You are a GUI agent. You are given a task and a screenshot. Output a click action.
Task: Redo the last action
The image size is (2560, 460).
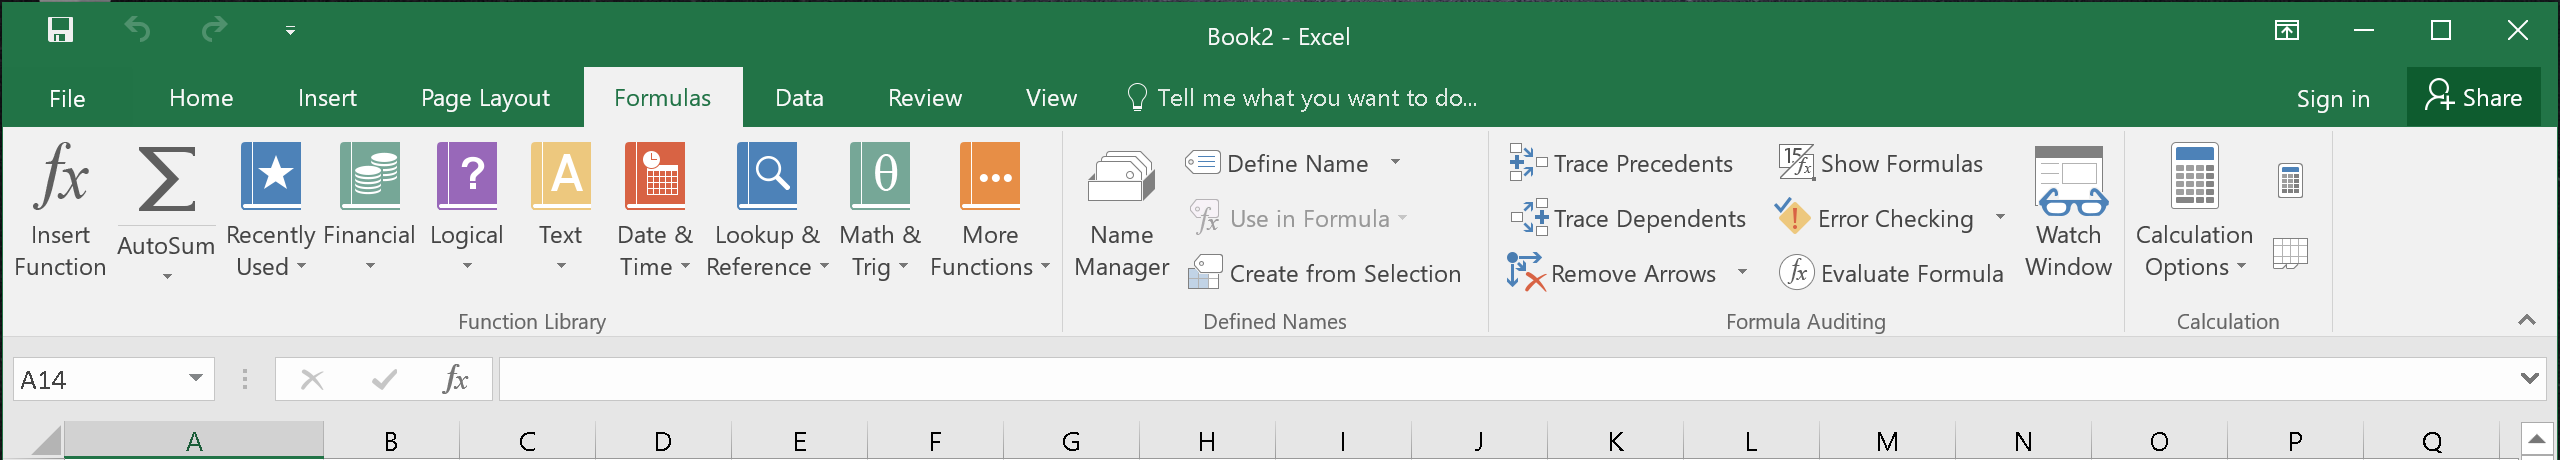point(214,31)
